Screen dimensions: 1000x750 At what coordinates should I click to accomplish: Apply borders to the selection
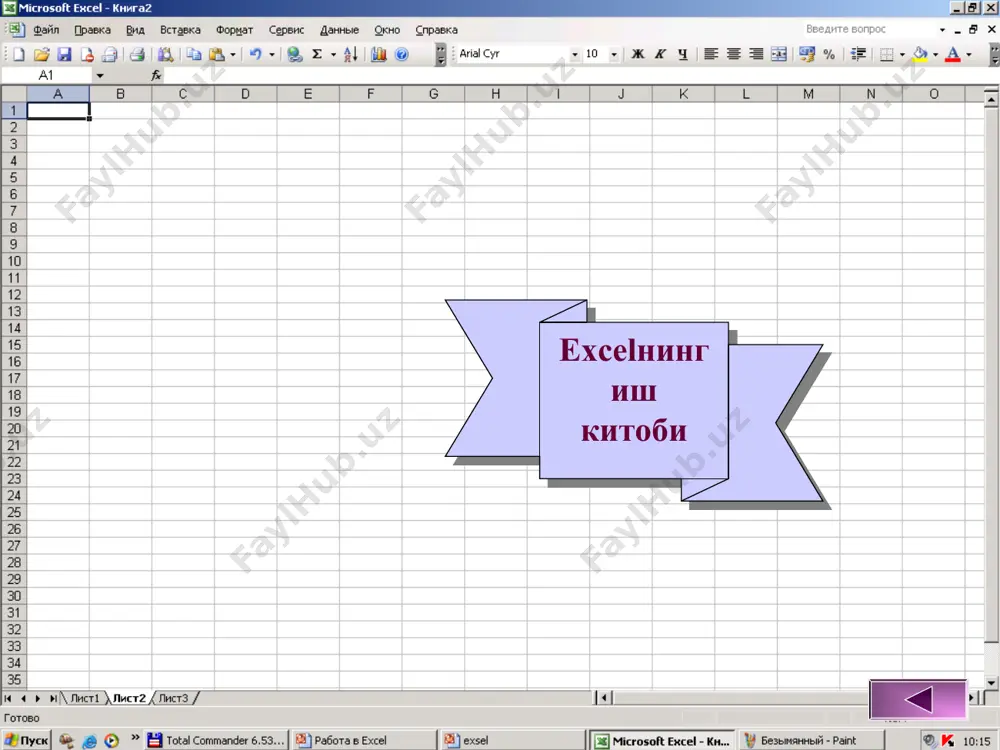(886, 54)
